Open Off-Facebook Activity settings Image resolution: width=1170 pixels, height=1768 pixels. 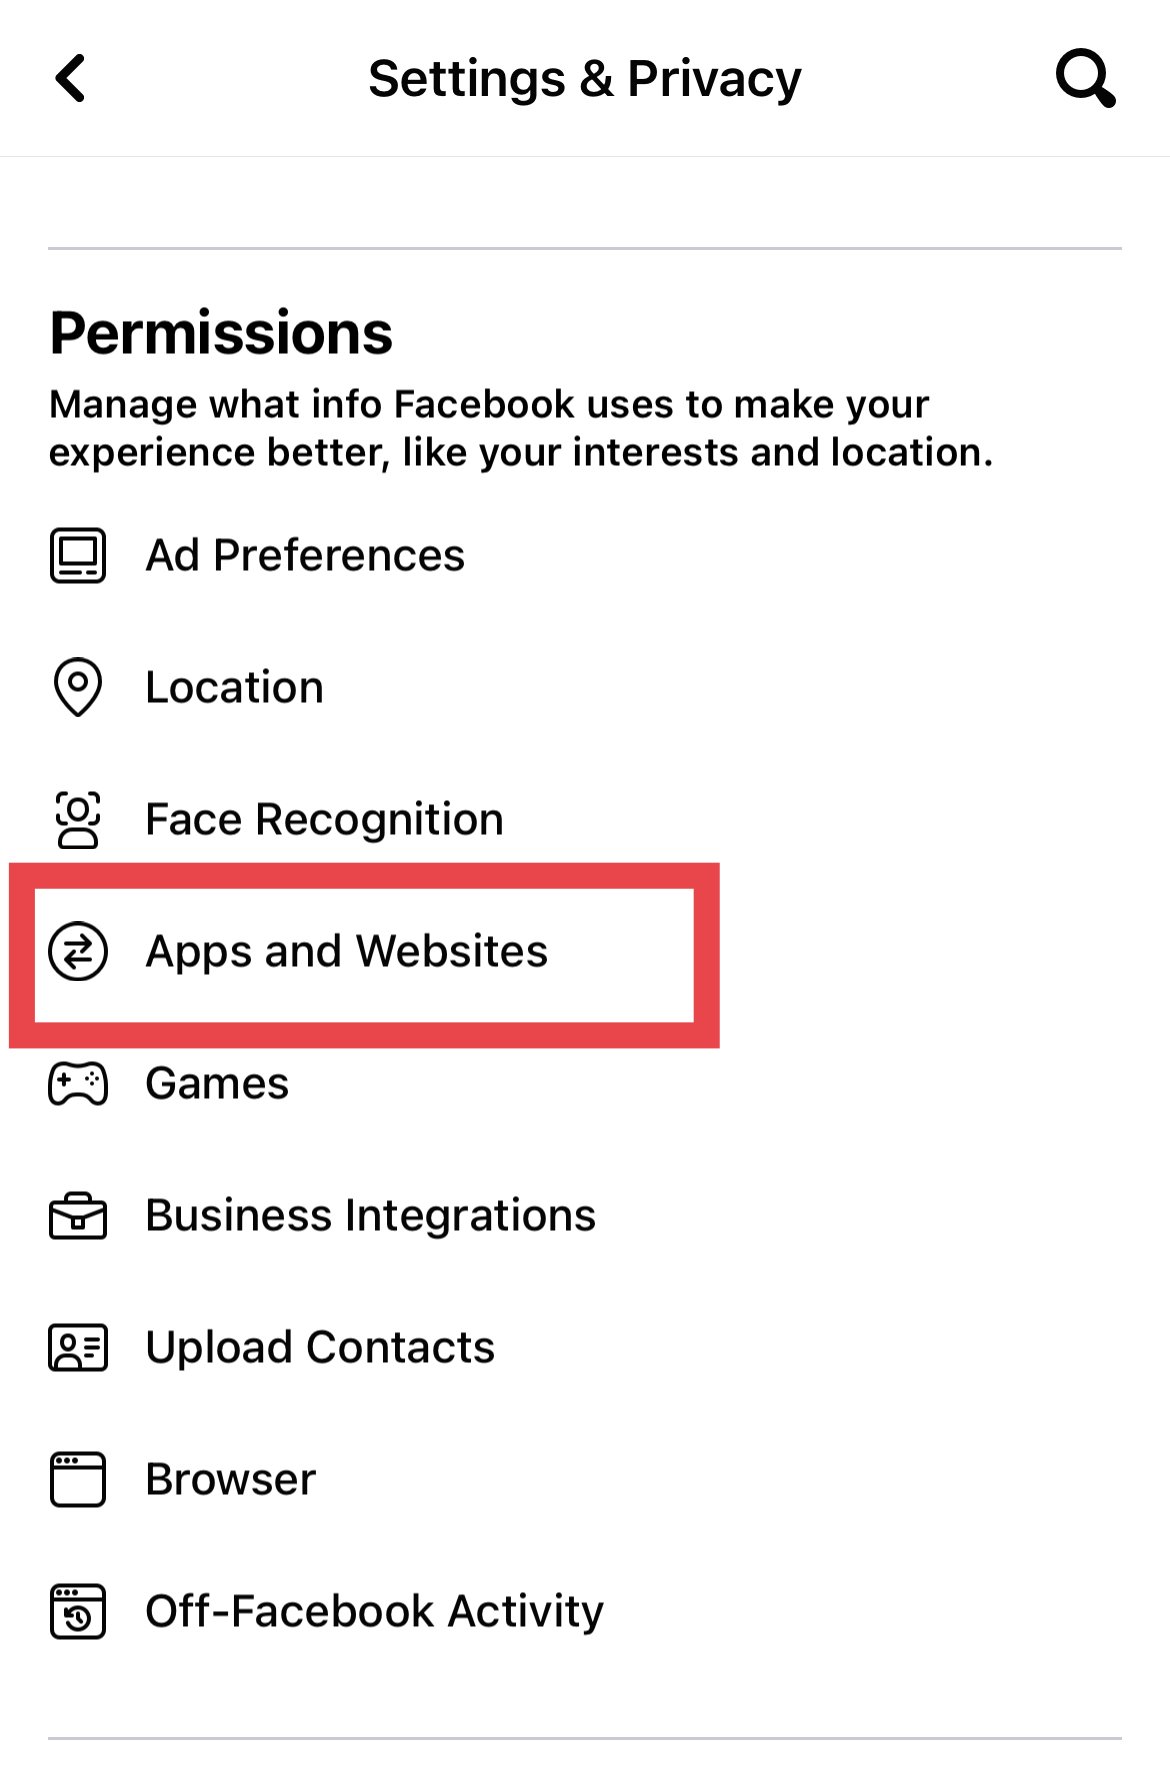[374, 1611]
